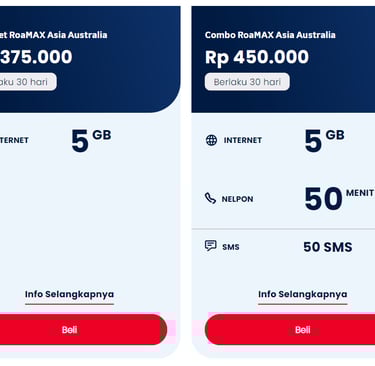This screenshot has width=375, height=366.
Task: Buy the Combo RoaMAX Asia Australia package
Action: point(290,330)
